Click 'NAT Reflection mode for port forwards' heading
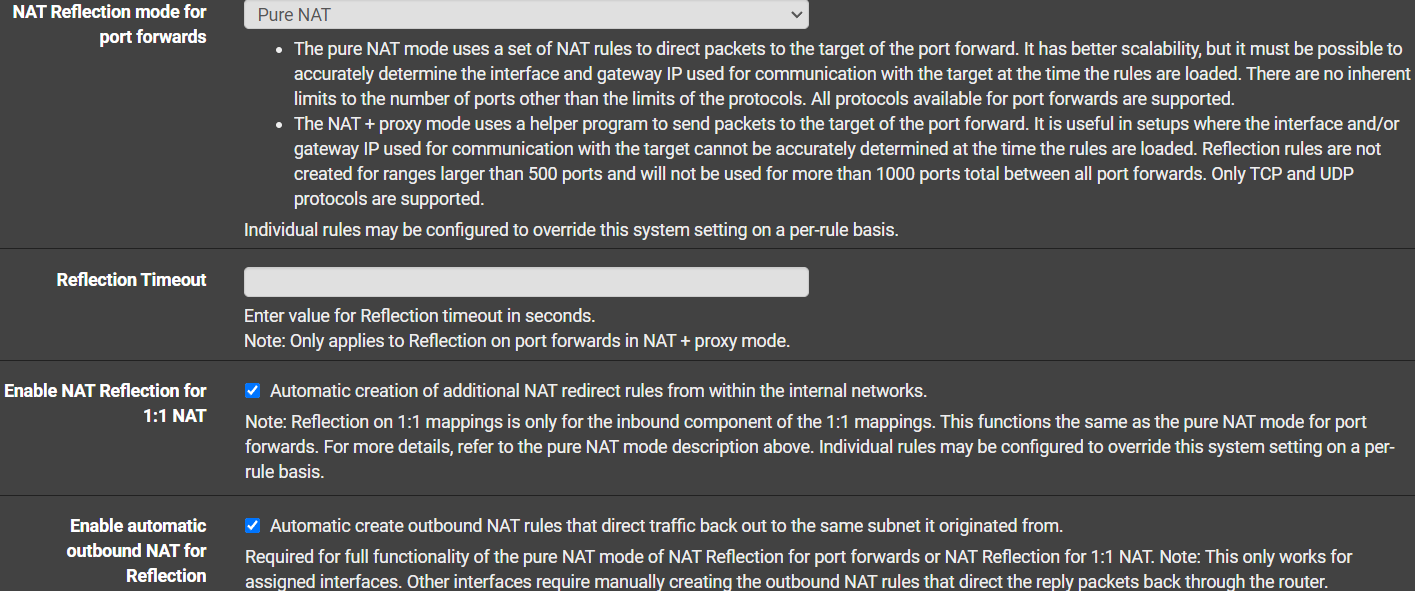Image resolution: width=1415 pixels, height=591 pixels. (x=109, y=25)
